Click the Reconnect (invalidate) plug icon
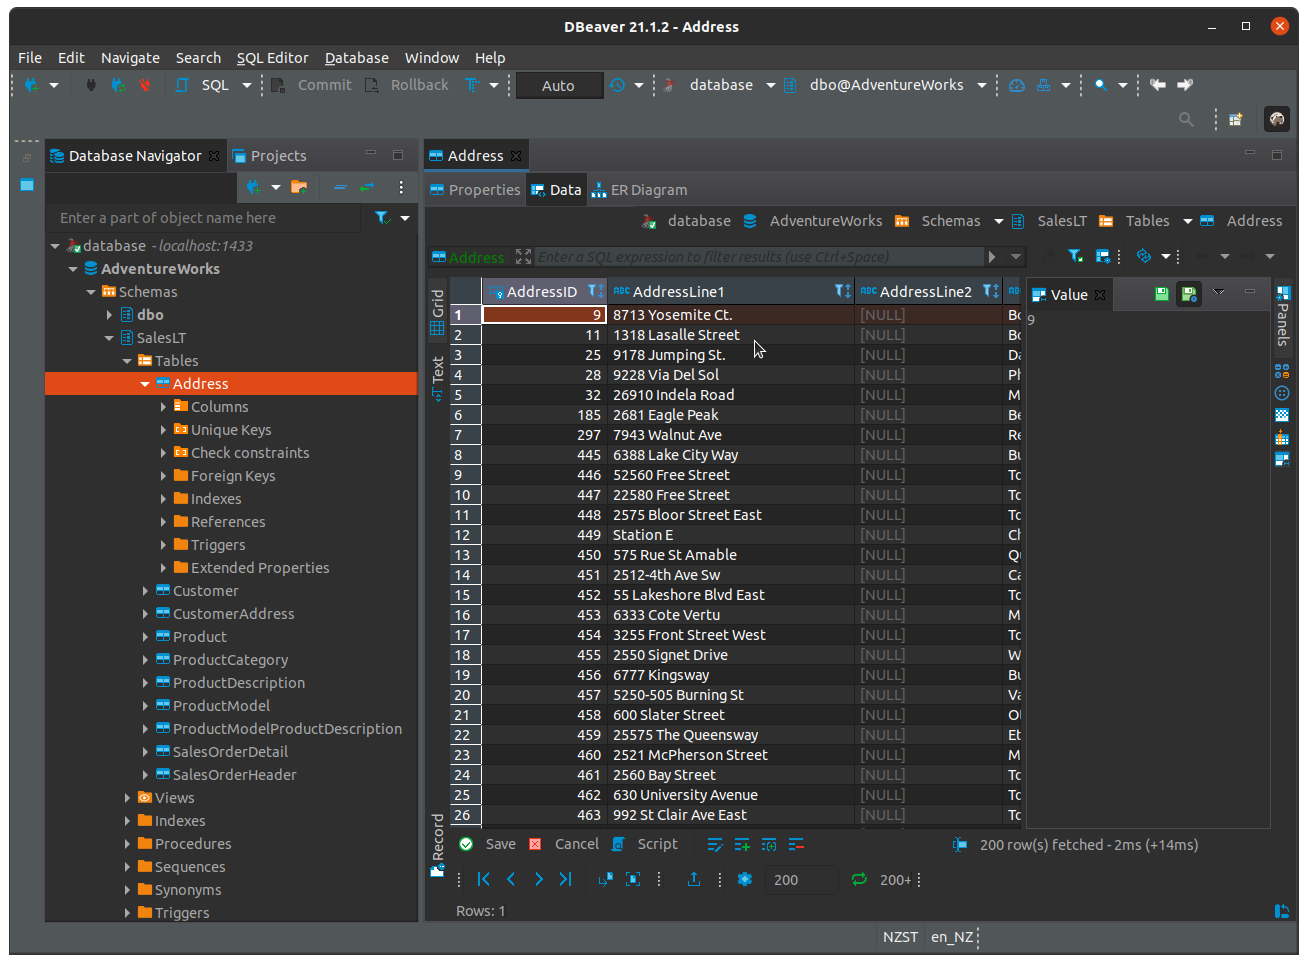Screen dimensions: 1308x964 coord(117,85)
